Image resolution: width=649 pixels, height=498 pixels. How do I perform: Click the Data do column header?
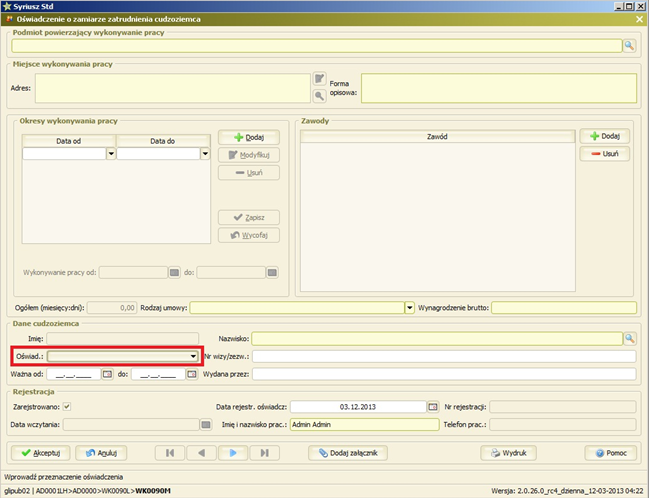pyautogui.click(x=163, y=141)
